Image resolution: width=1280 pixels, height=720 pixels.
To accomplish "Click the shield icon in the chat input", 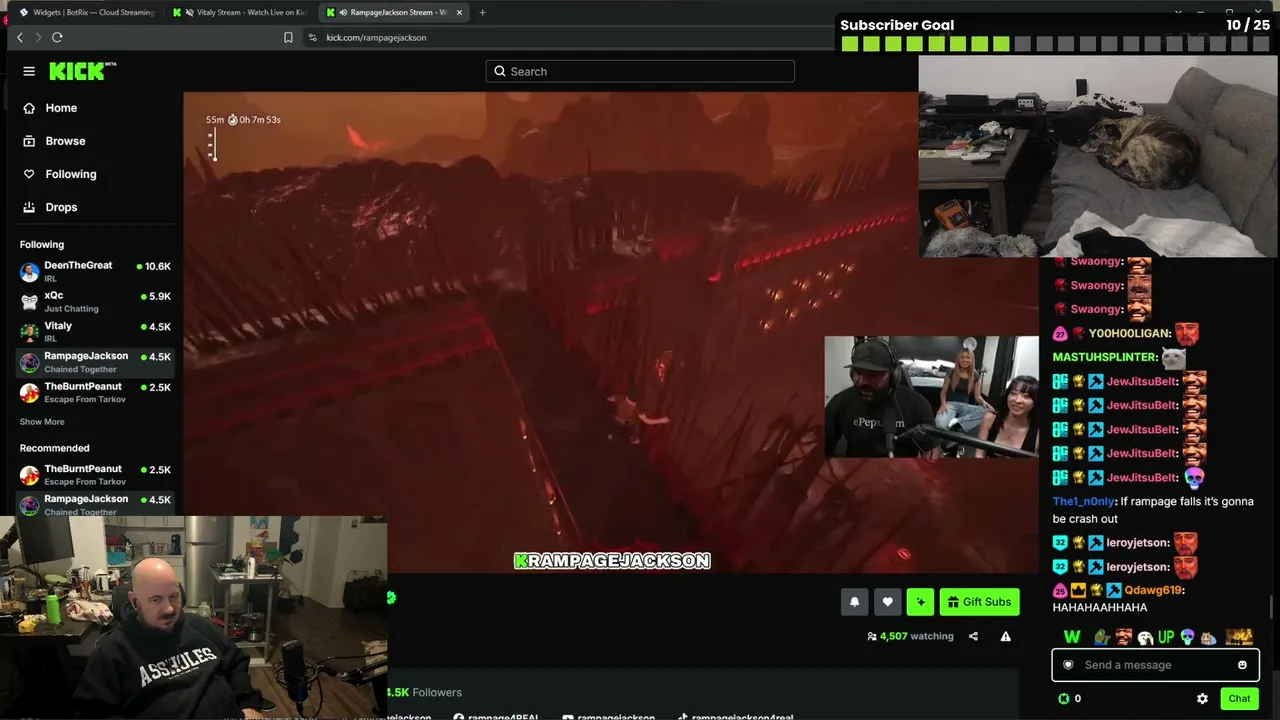I will pyautogui.click(x=1068, y=665).
